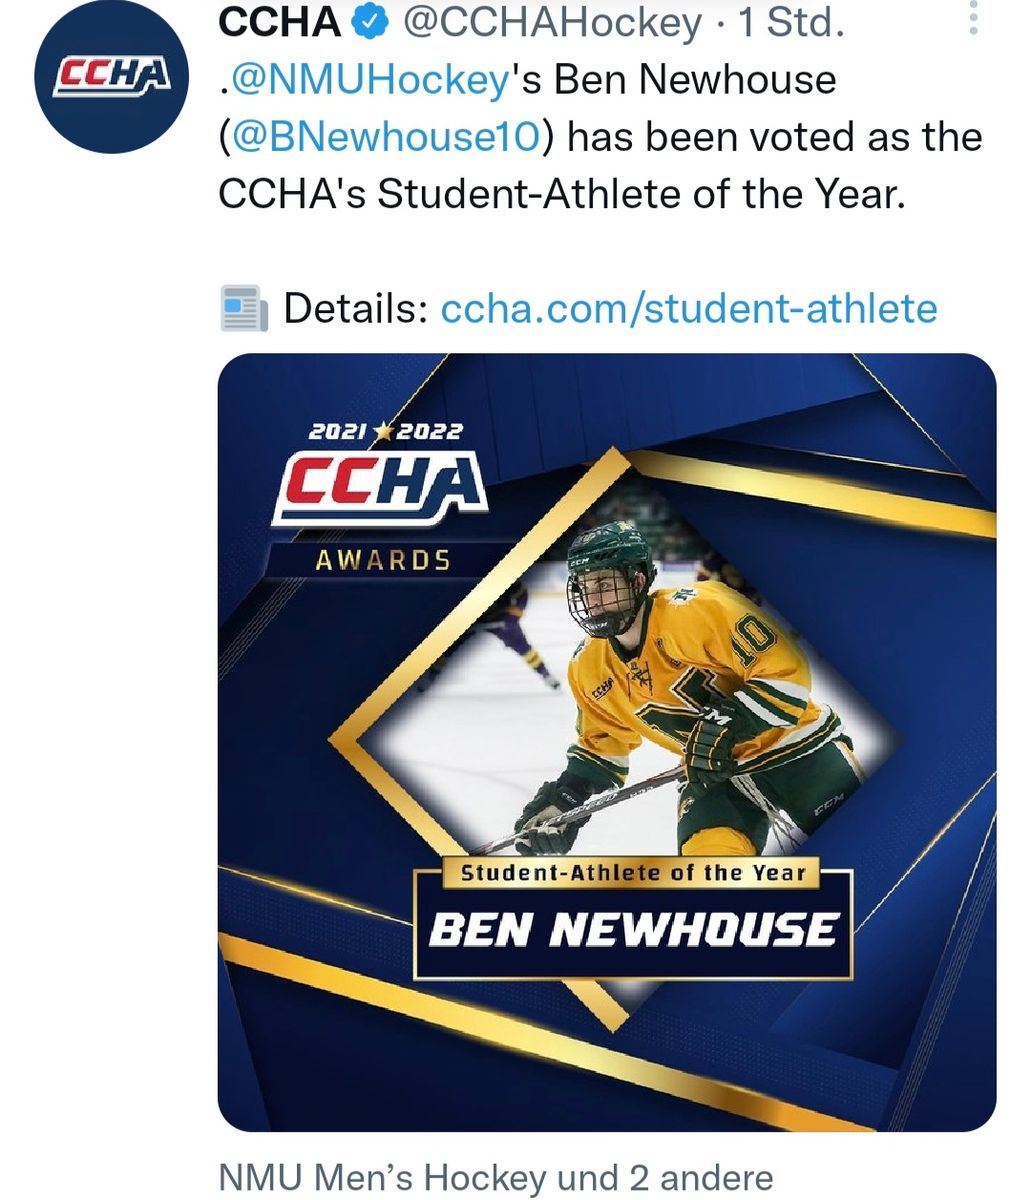The height and width of the screenshot is (1200, 1031).
Task: Click the gold star between 2021 and 2022
Action: (x=384, y=433)
